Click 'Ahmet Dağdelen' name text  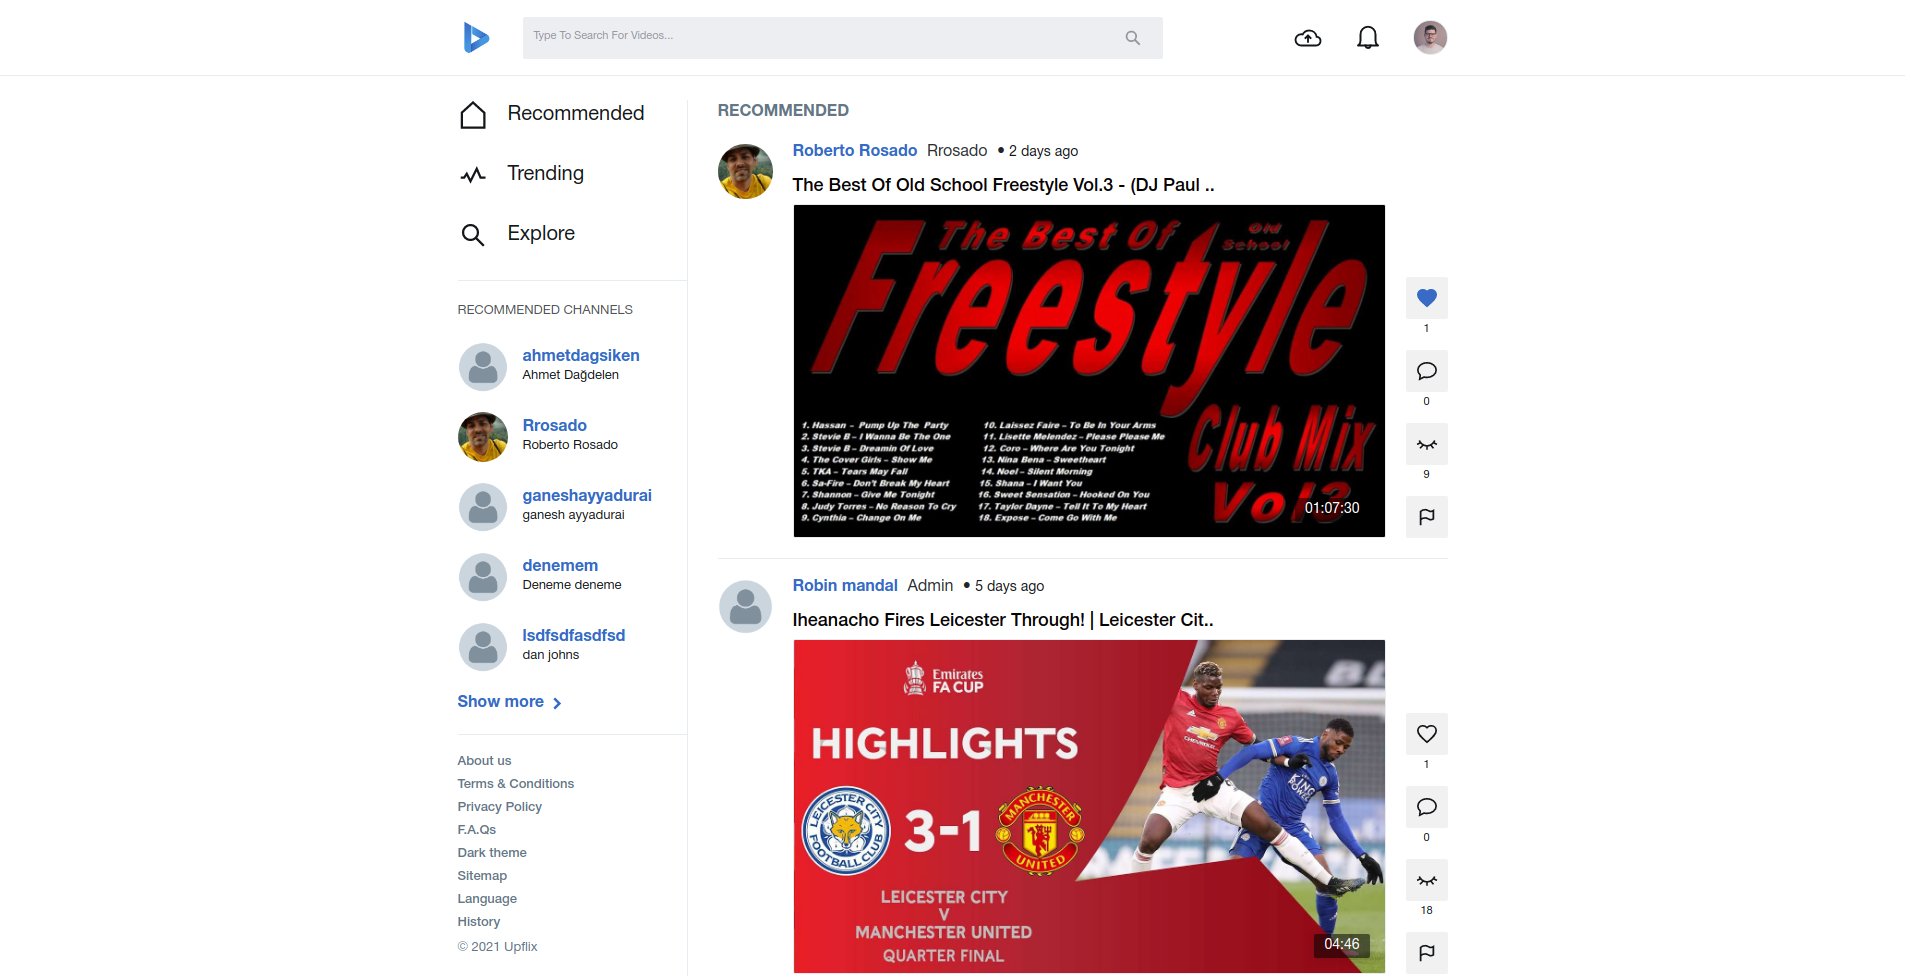point(570,375)
